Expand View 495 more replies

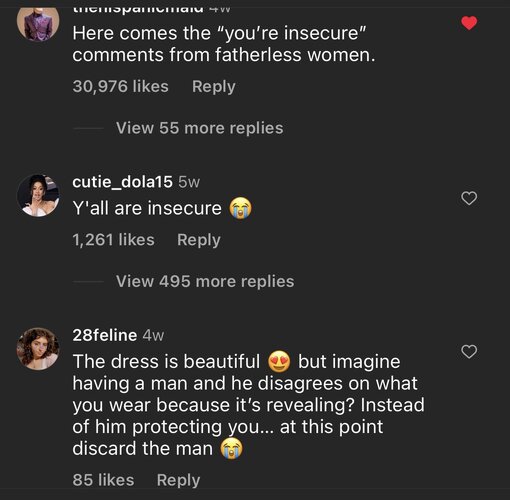(205, 281)
